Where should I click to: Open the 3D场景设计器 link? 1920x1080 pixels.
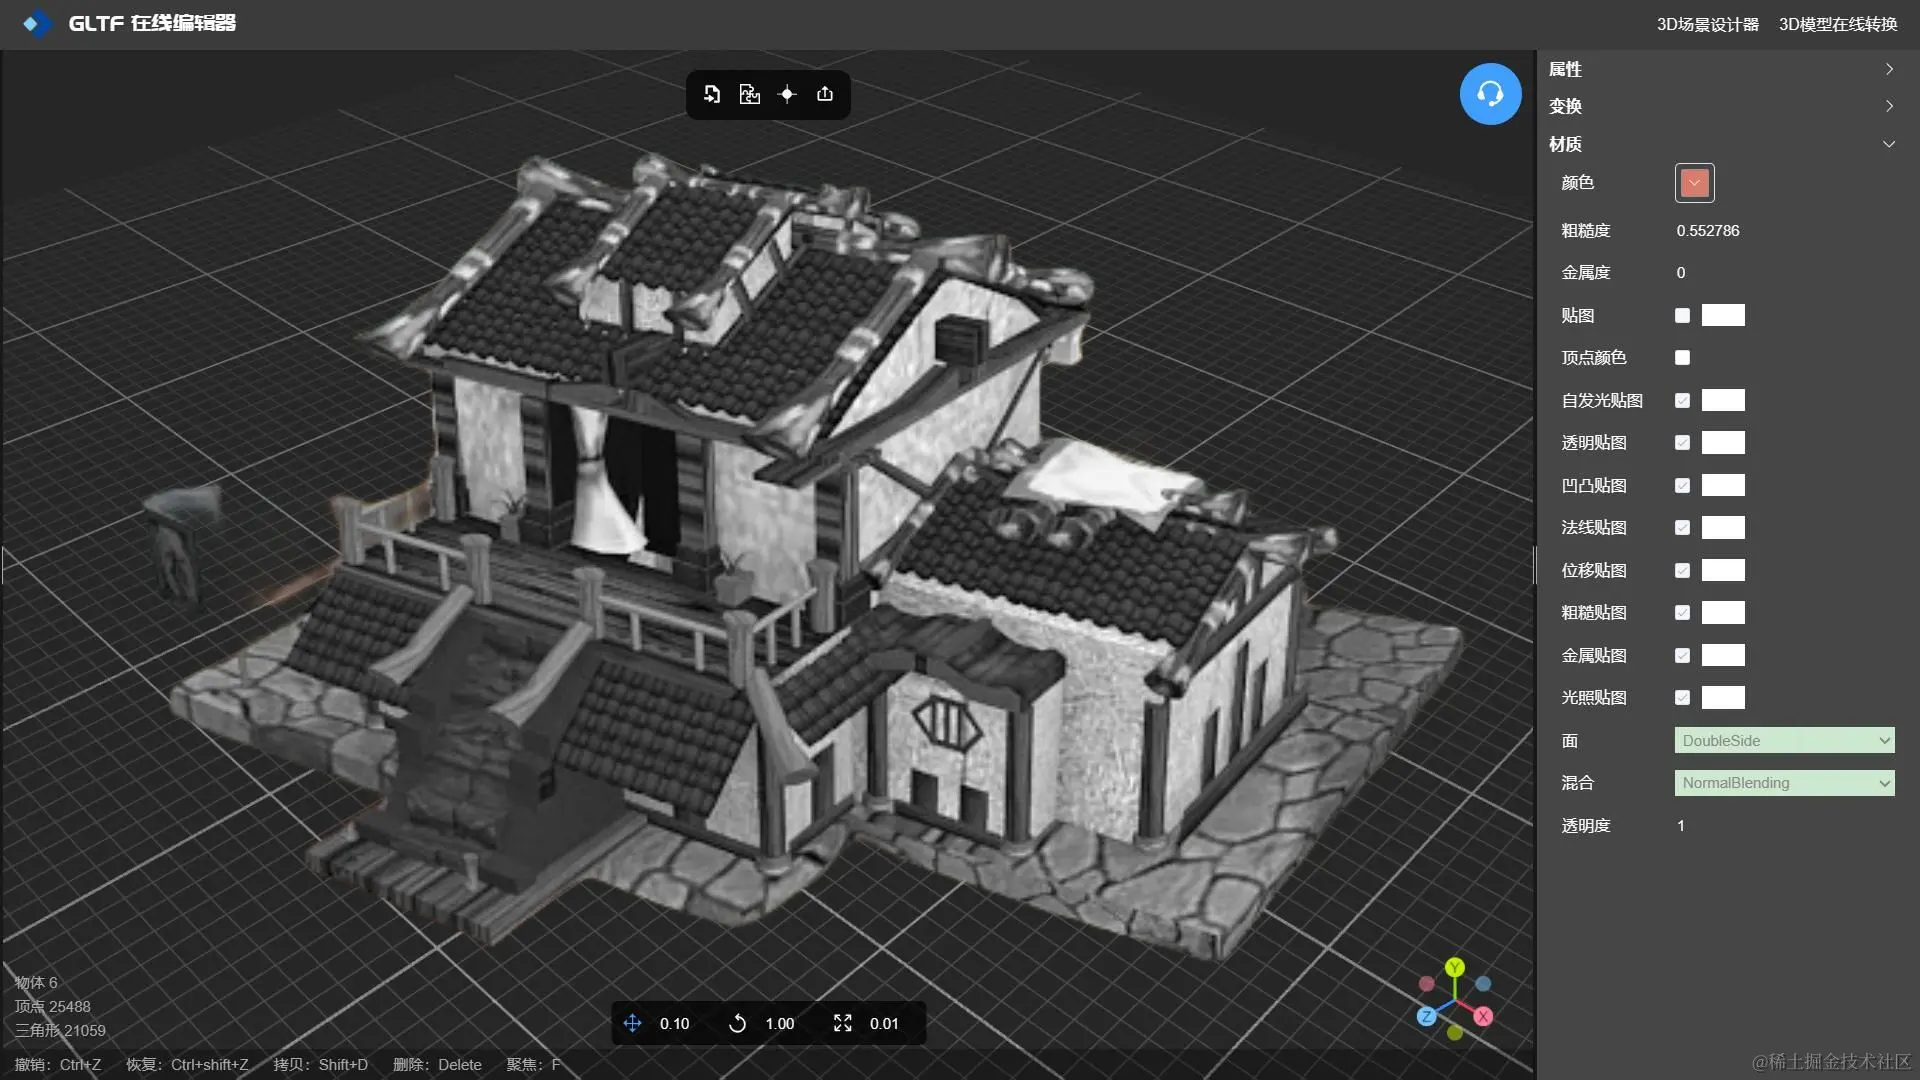tap(1707, 24)
